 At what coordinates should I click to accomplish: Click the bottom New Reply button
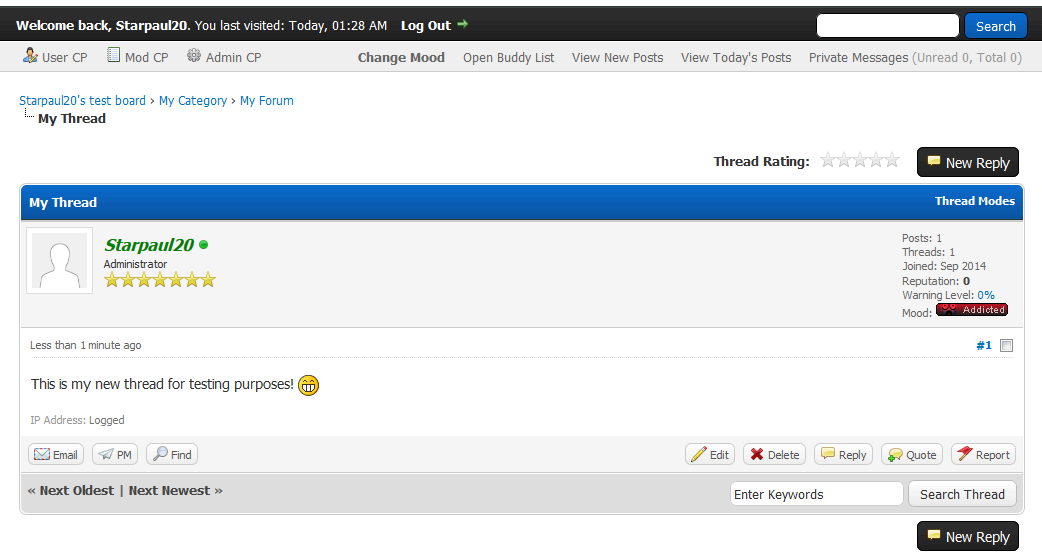968,536
